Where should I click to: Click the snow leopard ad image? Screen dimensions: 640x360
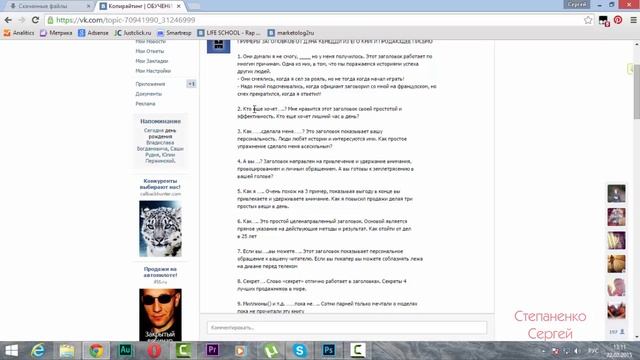click(160, 229)
